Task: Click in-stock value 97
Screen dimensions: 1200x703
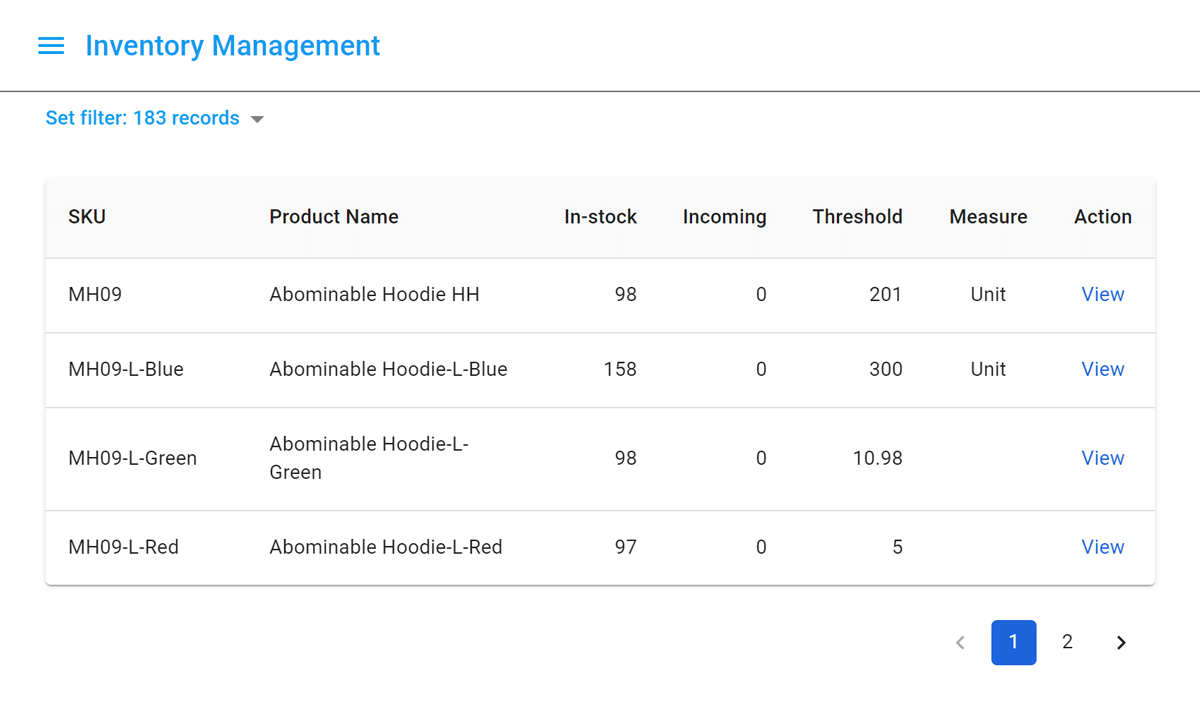Action: (x=626, y=547)
